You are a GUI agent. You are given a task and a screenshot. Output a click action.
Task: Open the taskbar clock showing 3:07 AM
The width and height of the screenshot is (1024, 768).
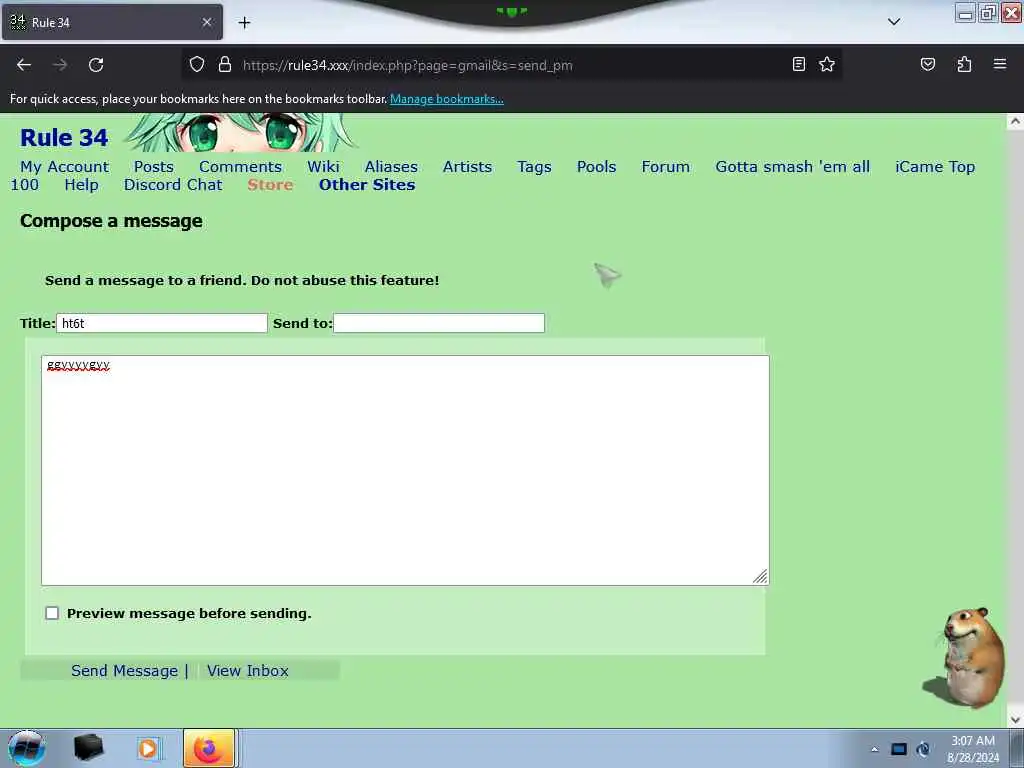click(x=972, y=749)
